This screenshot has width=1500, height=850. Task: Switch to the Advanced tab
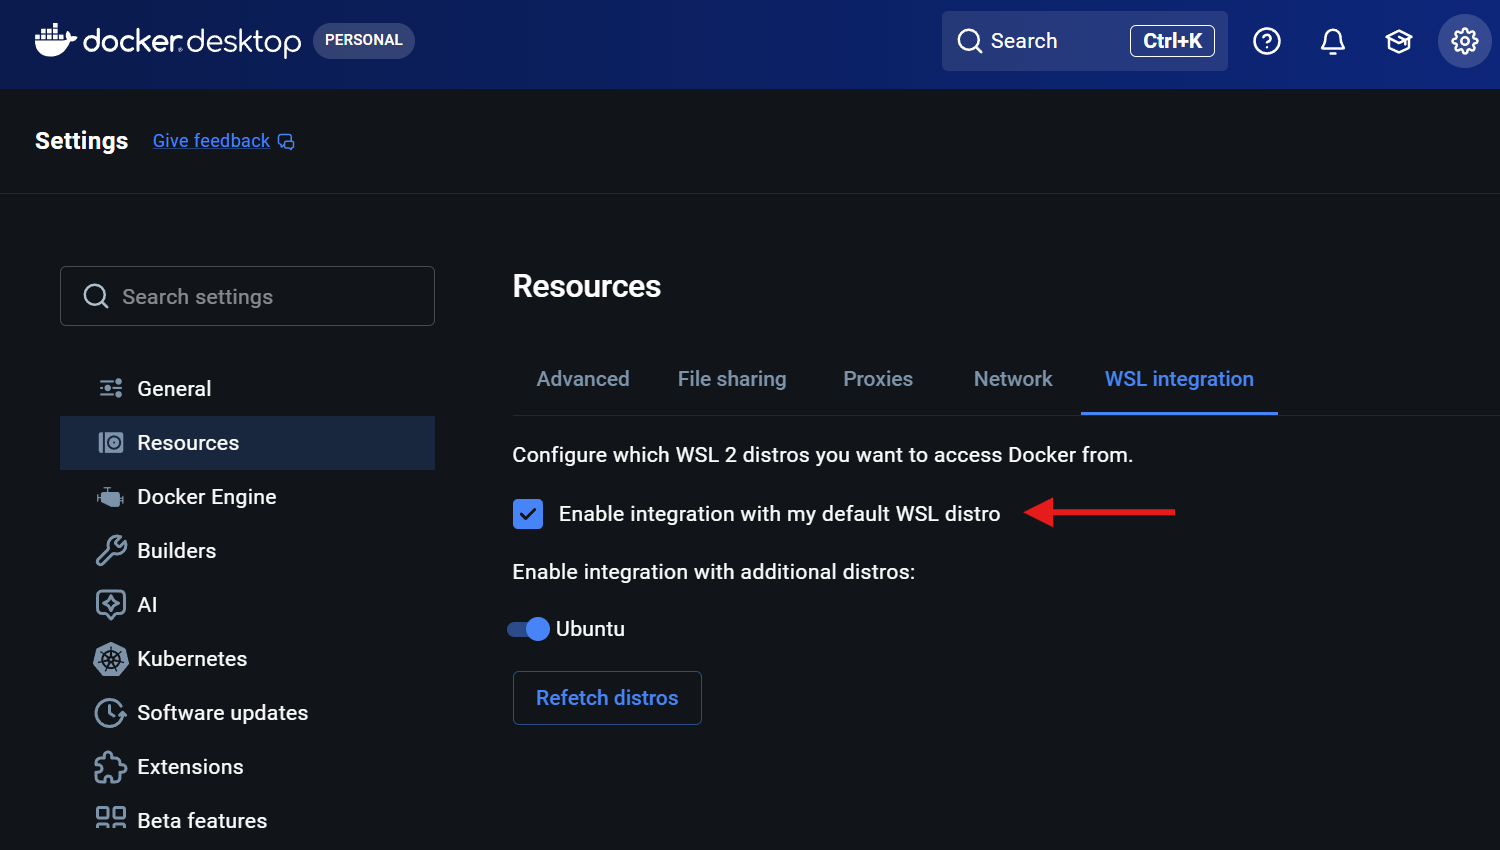click(x=583, y=379)
